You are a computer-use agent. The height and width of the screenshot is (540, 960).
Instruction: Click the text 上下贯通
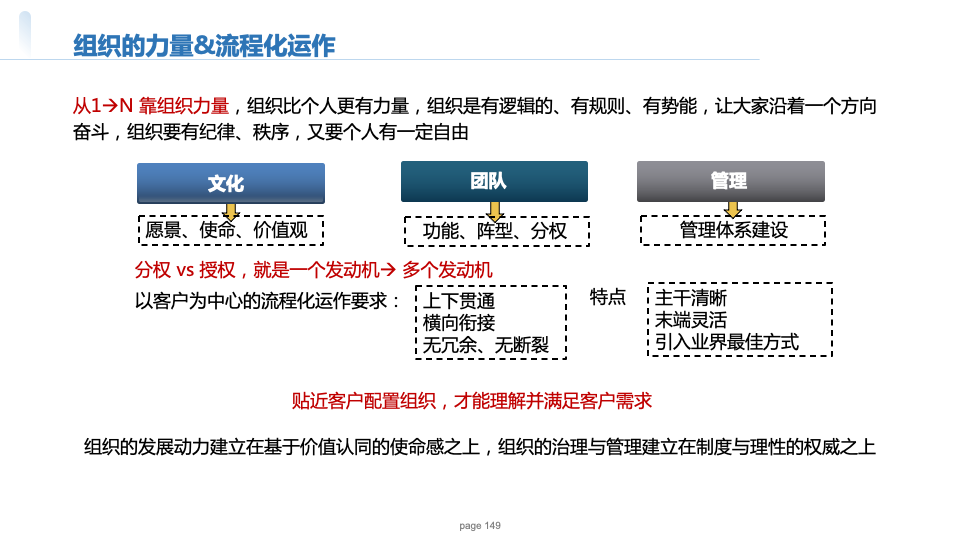[459, 301]
